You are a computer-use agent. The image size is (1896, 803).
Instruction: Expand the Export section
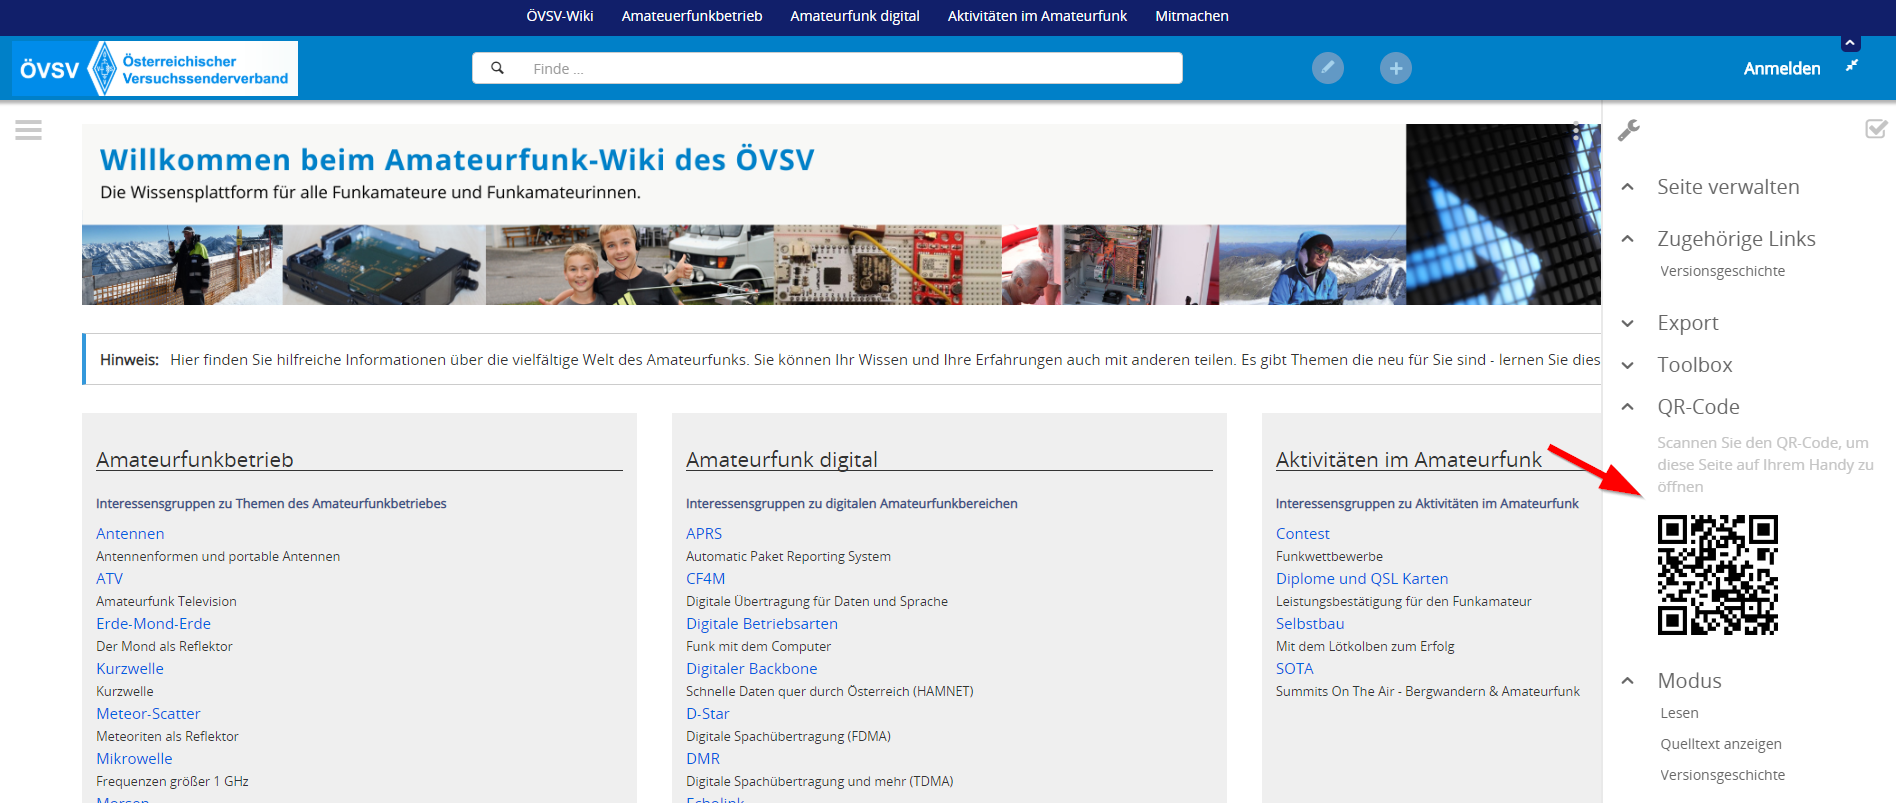click(1688, 323)
